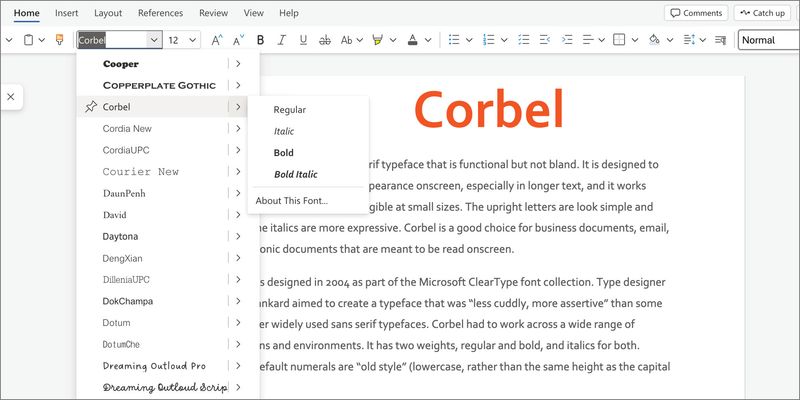Screen dimensions: 800x400
Task: Click the Change Case Ab icon
Action: coord(346,40)
